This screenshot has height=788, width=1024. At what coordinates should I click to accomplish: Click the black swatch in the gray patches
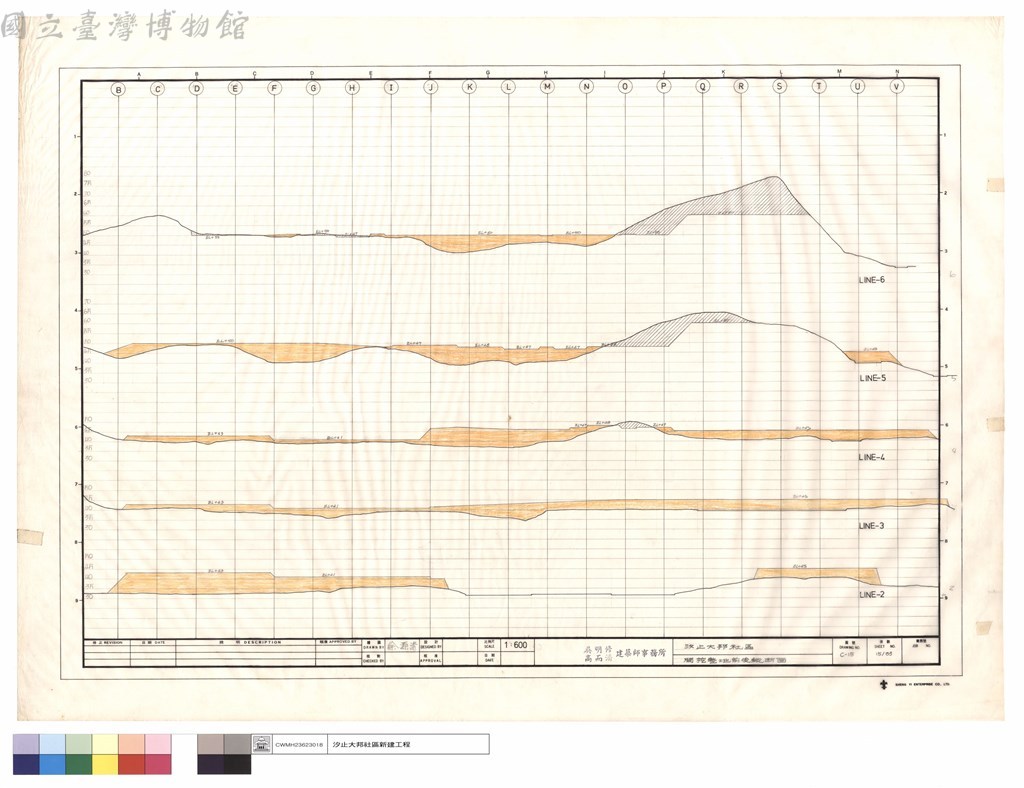tap(237, 764)
